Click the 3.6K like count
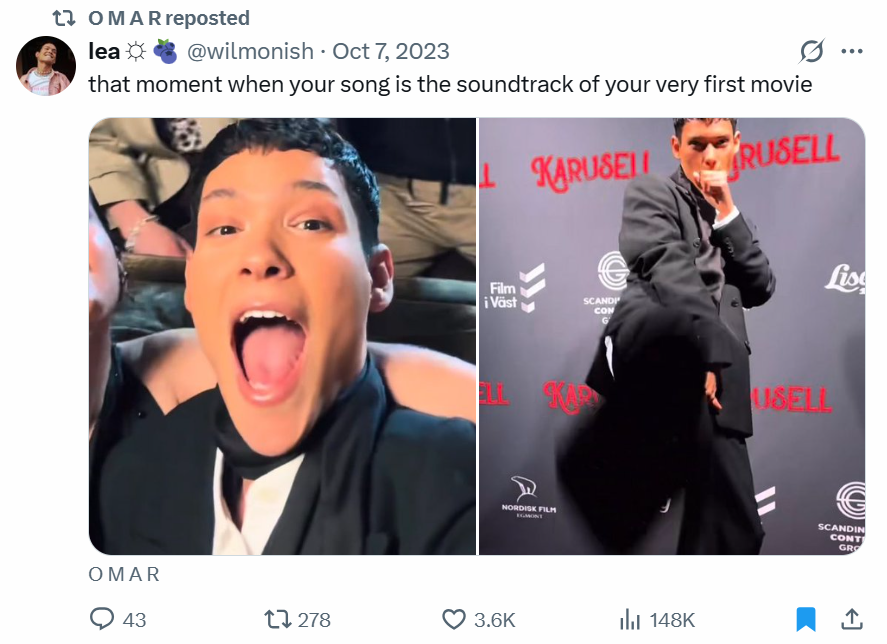 [494, 619]
